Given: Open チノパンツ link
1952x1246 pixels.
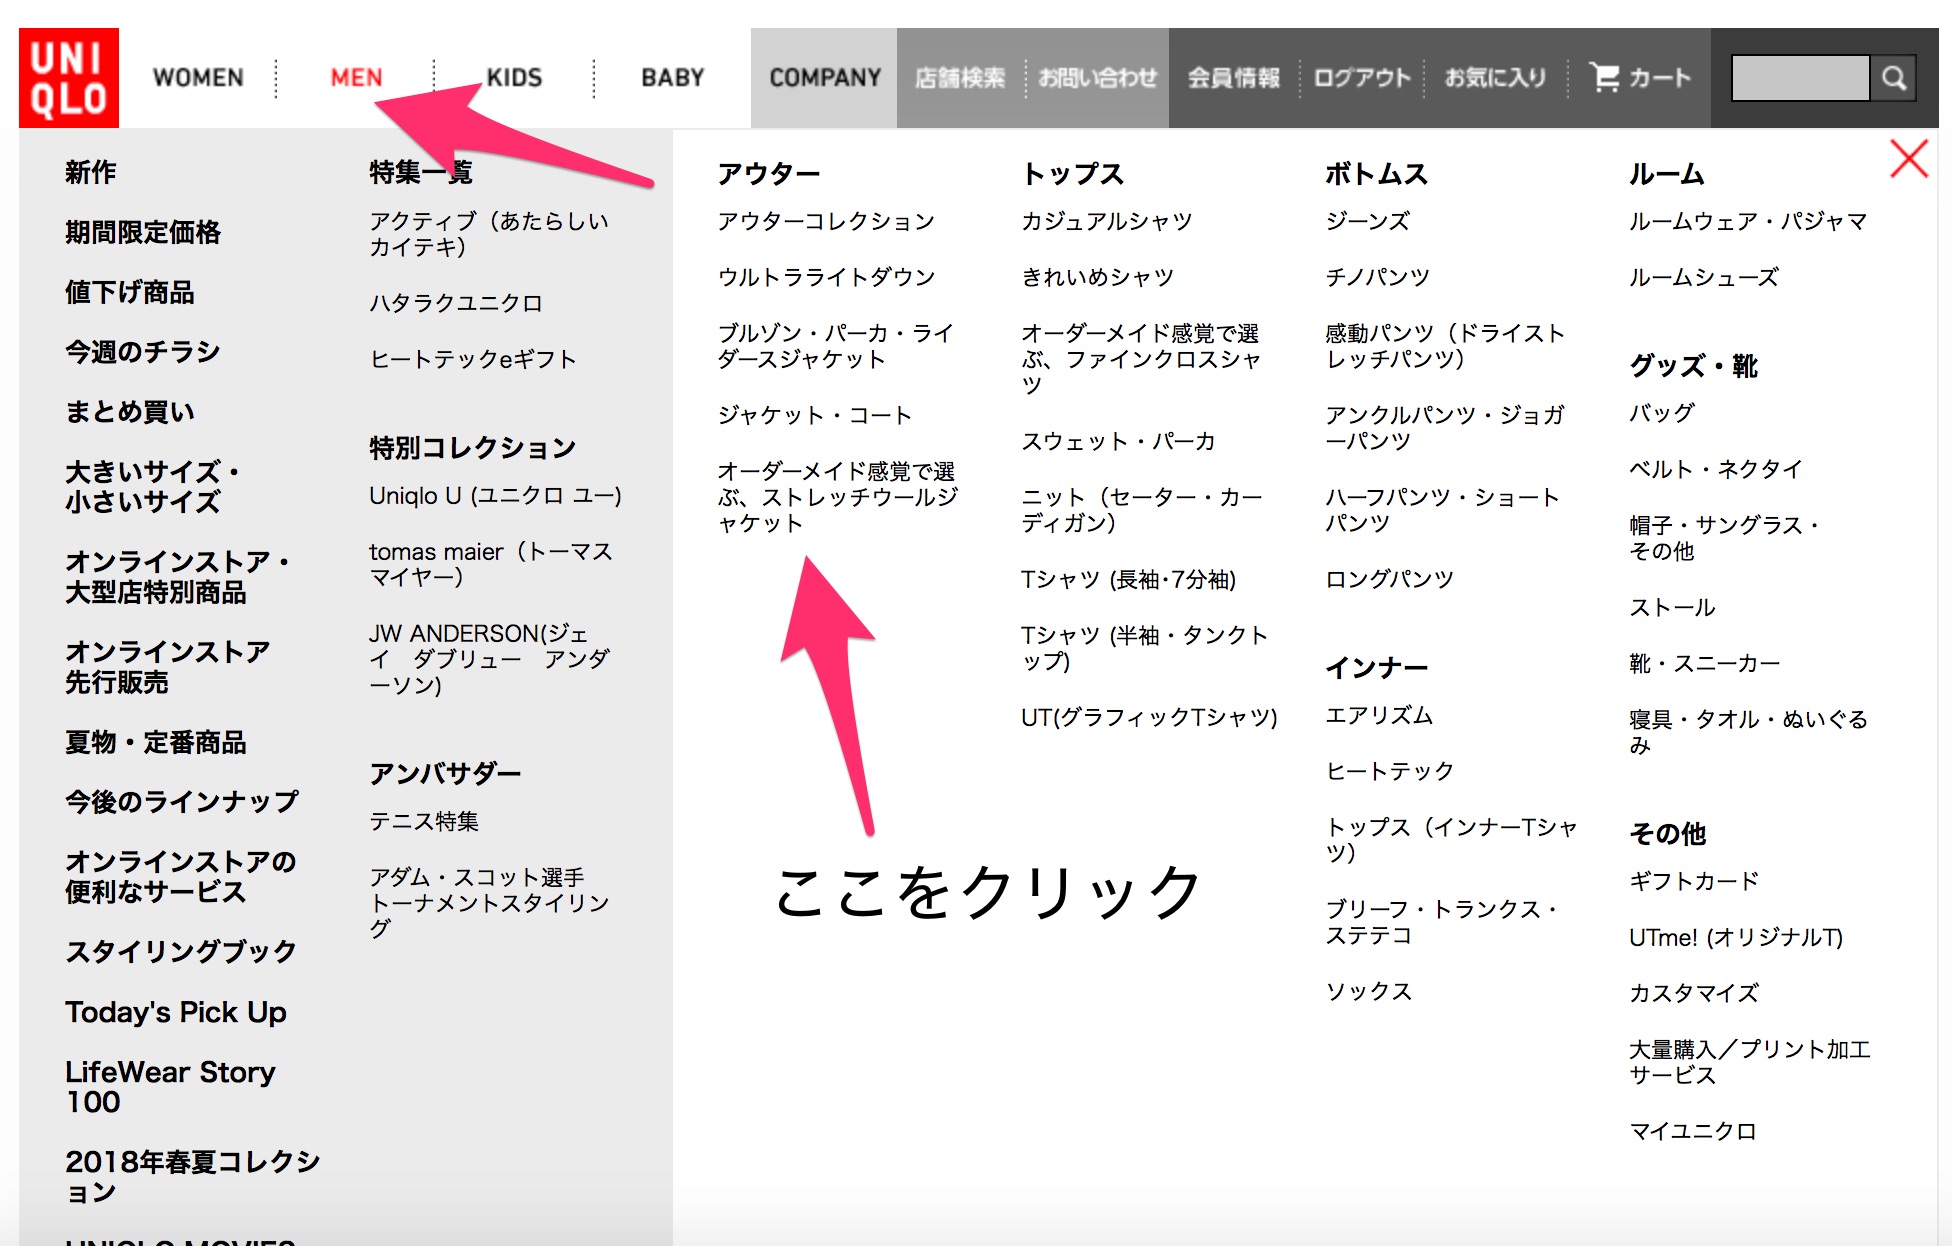Looking at the screenshot, I should point(1378,277).
